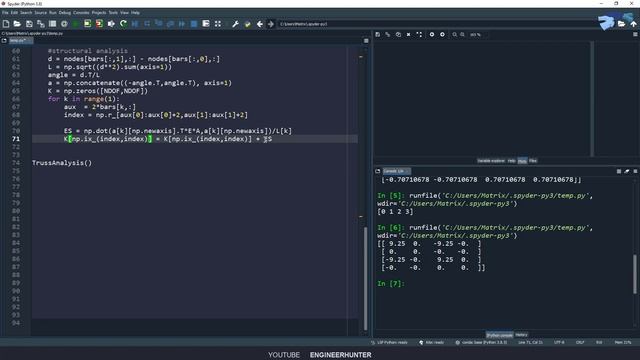Zoom in the plot
640x360 pixels.
coord(462,35)
